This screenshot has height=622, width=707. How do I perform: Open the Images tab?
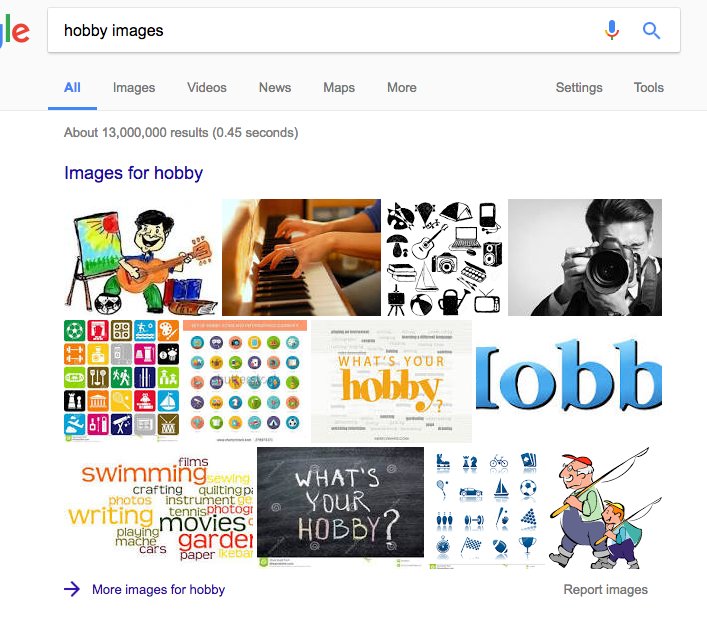134,88
